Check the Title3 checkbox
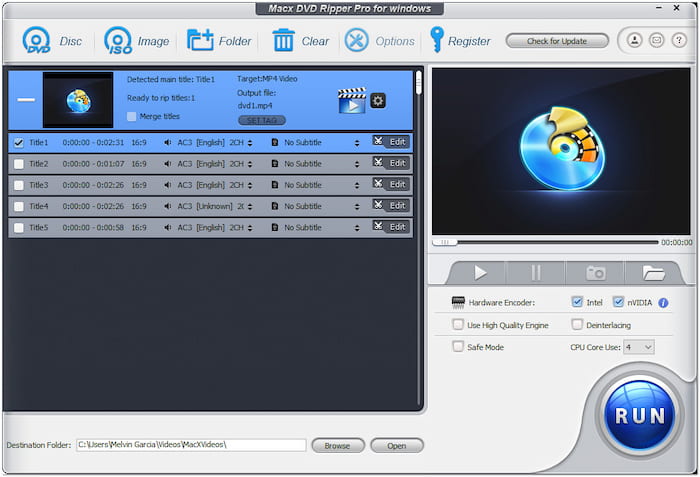Viewport: 700px width, 477px height. click(19, 185)
